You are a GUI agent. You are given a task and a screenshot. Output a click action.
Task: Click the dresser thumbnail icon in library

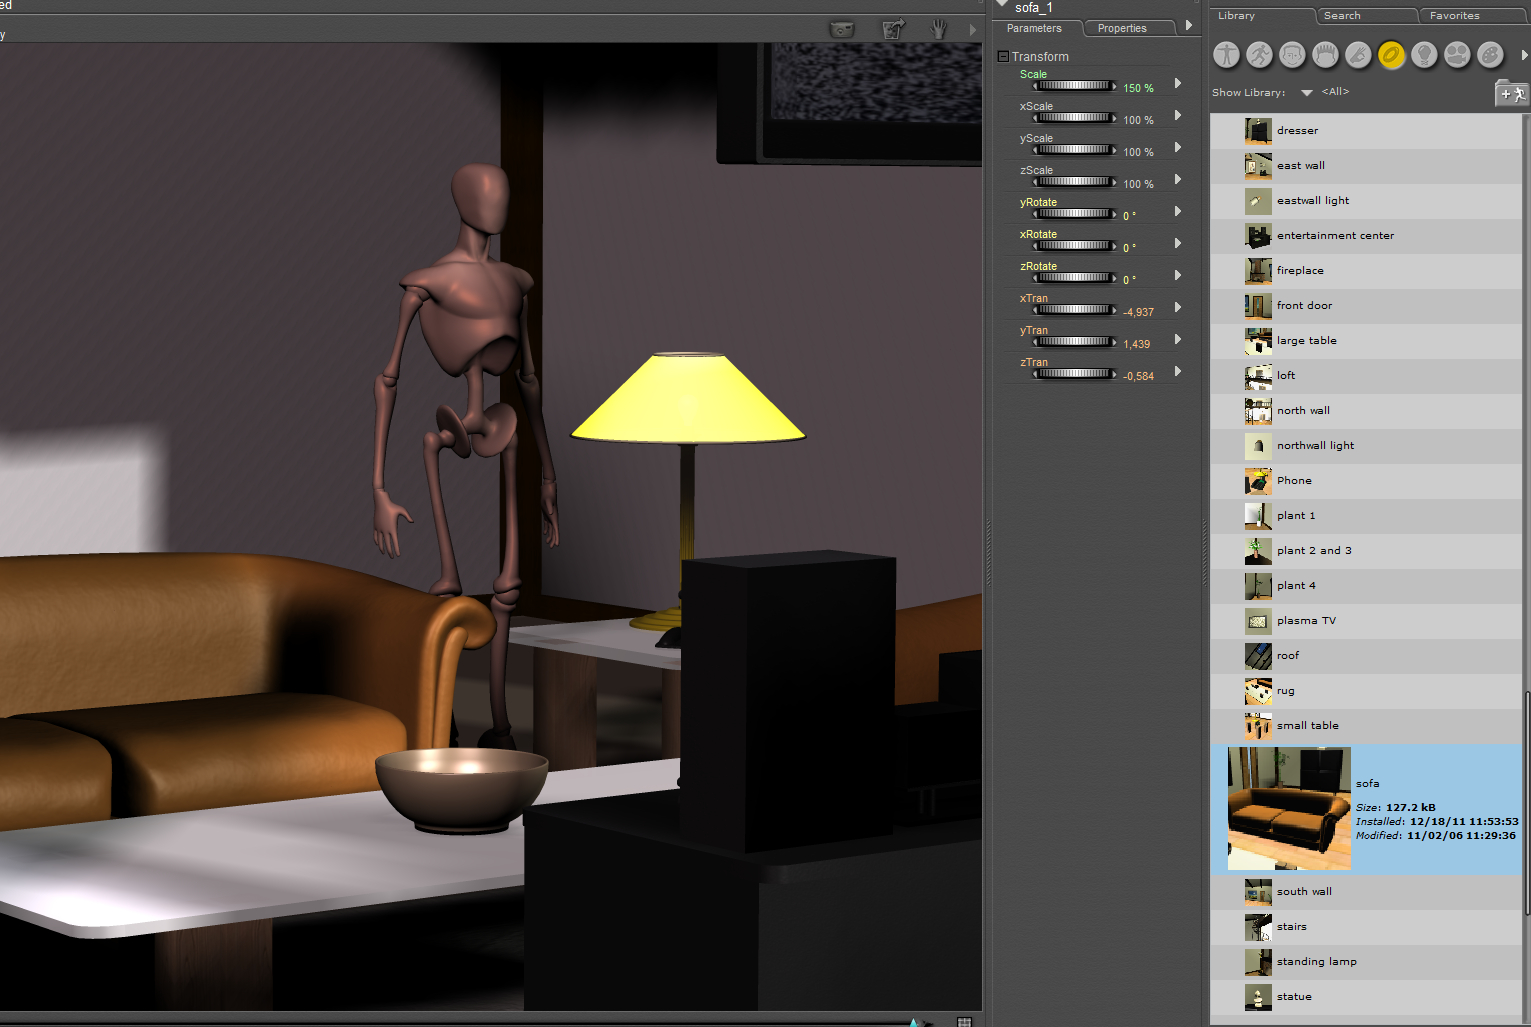point(1258,131)
